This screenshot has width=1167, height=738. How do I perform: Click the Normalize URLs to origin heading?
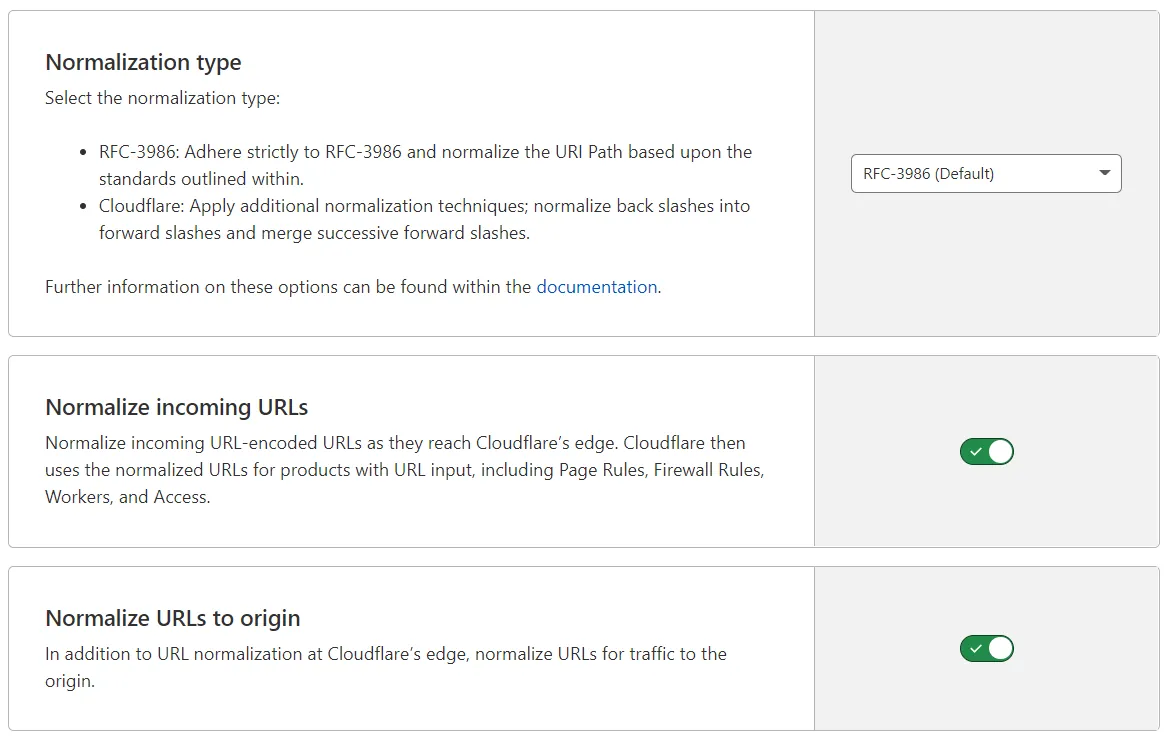pos(172,618)
